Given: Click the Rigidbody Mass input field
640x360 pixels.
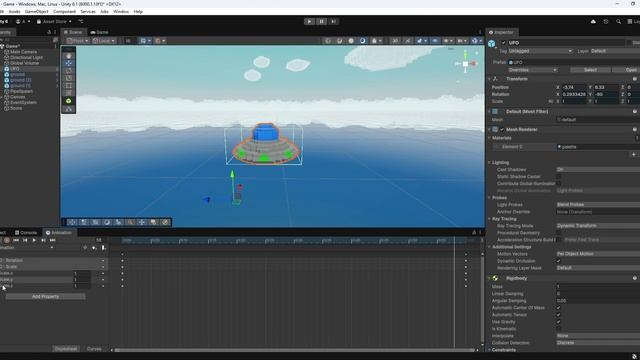Looking at the screenshot, I should point(598,287).
